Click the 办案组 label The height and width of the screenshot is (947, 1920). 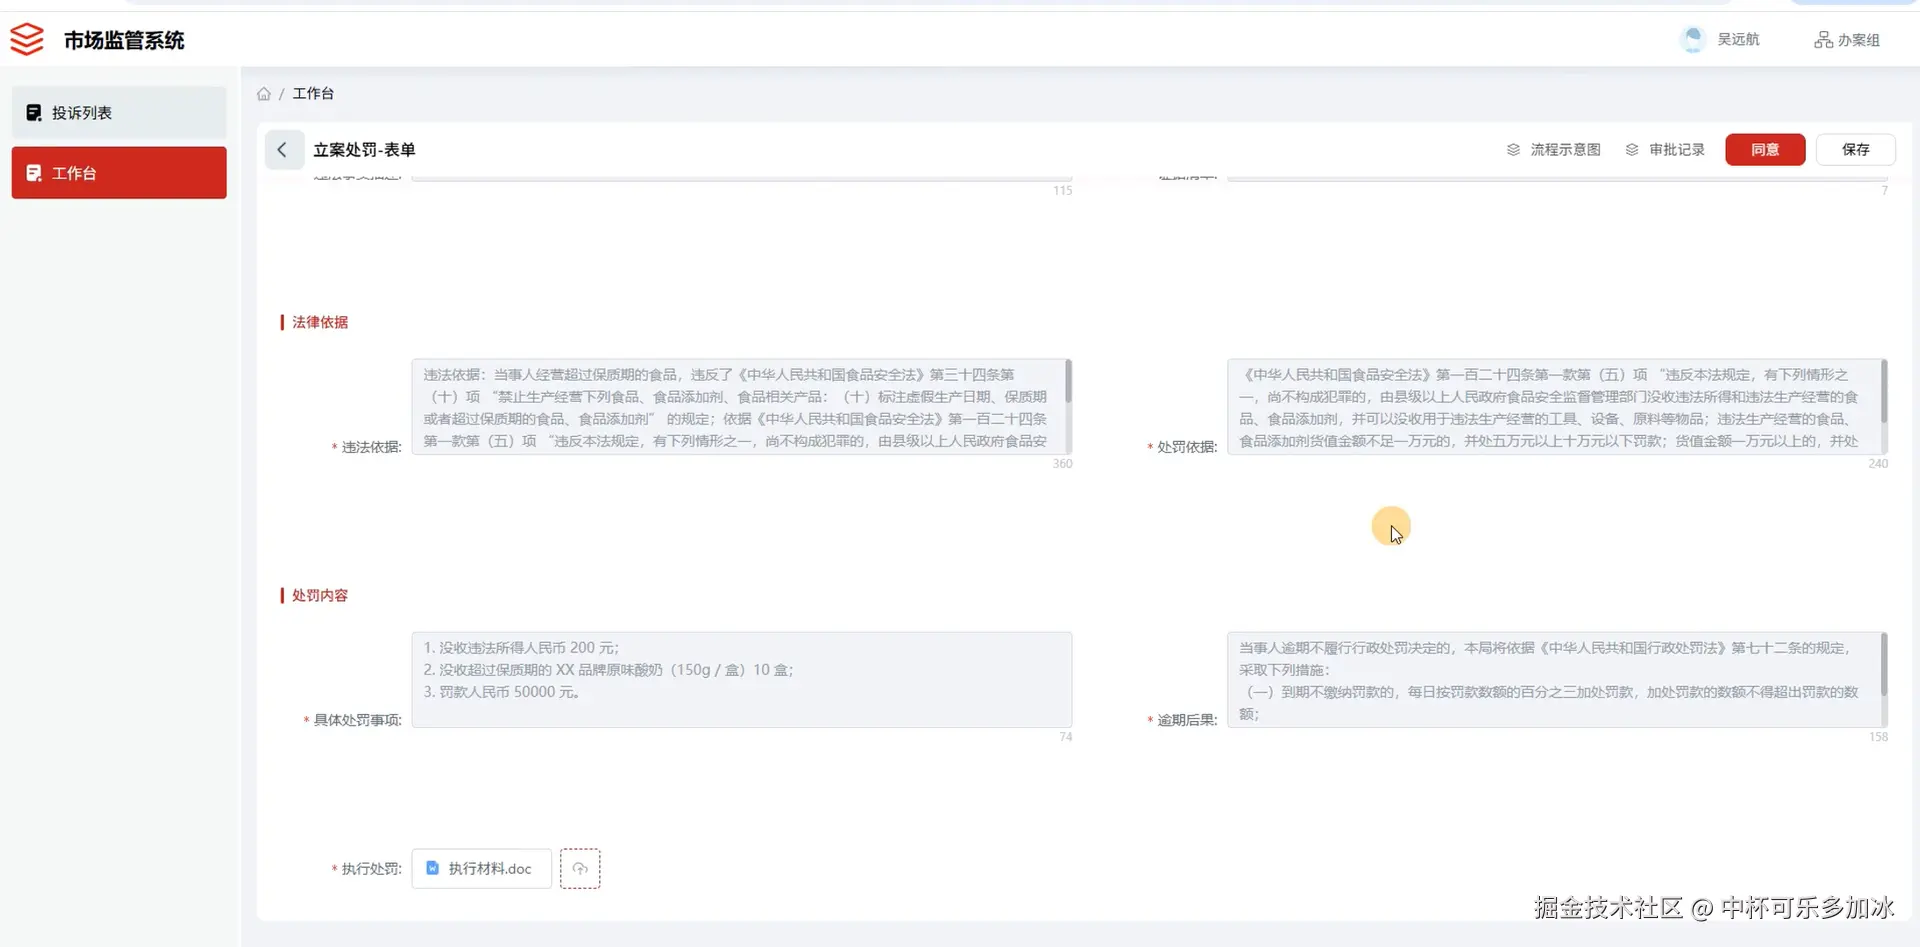(1859, 40)
